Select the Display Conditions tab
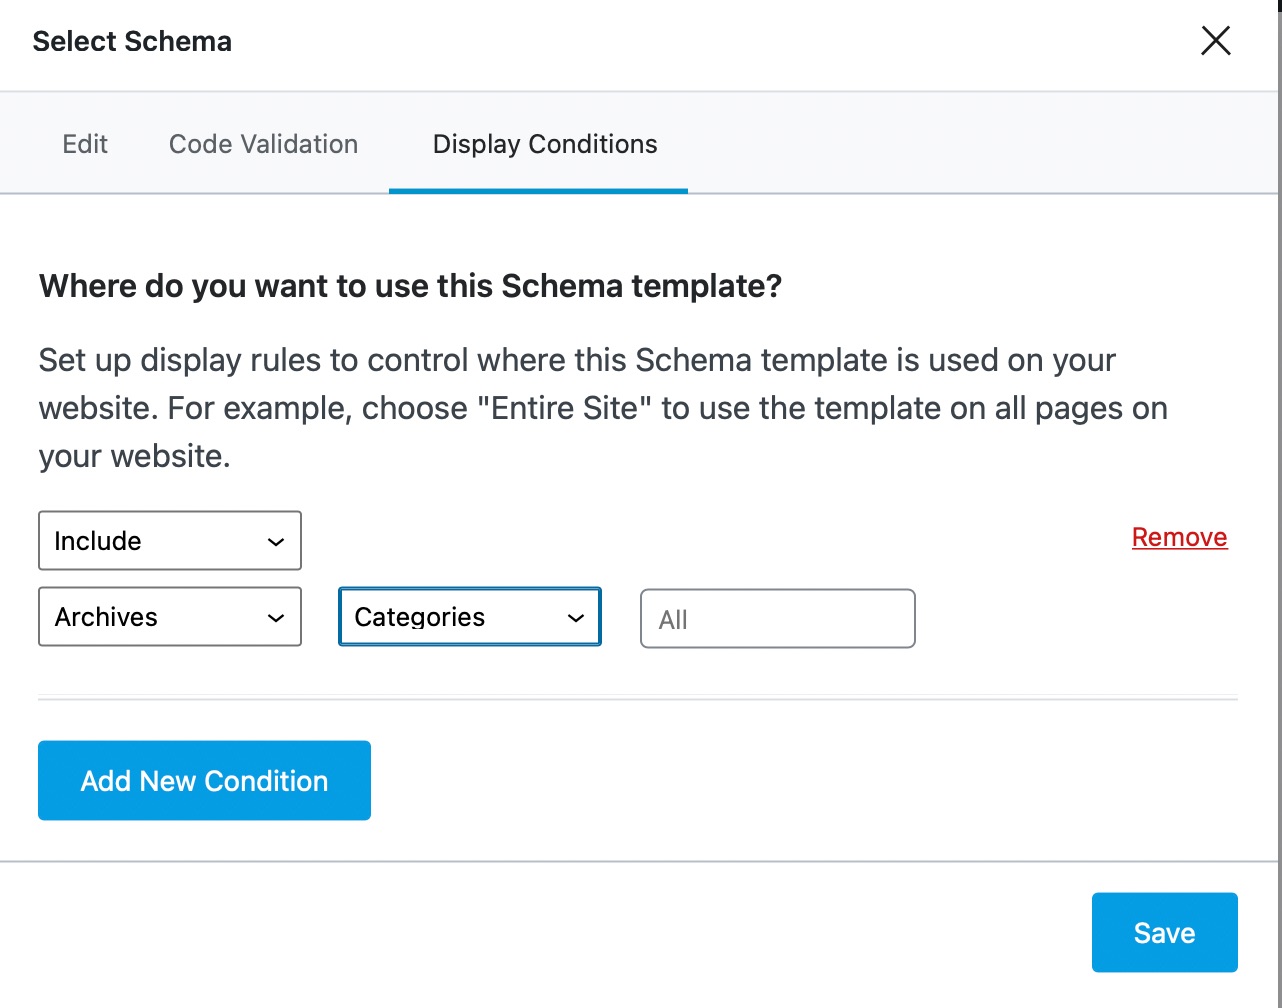 tap(544, 144)
